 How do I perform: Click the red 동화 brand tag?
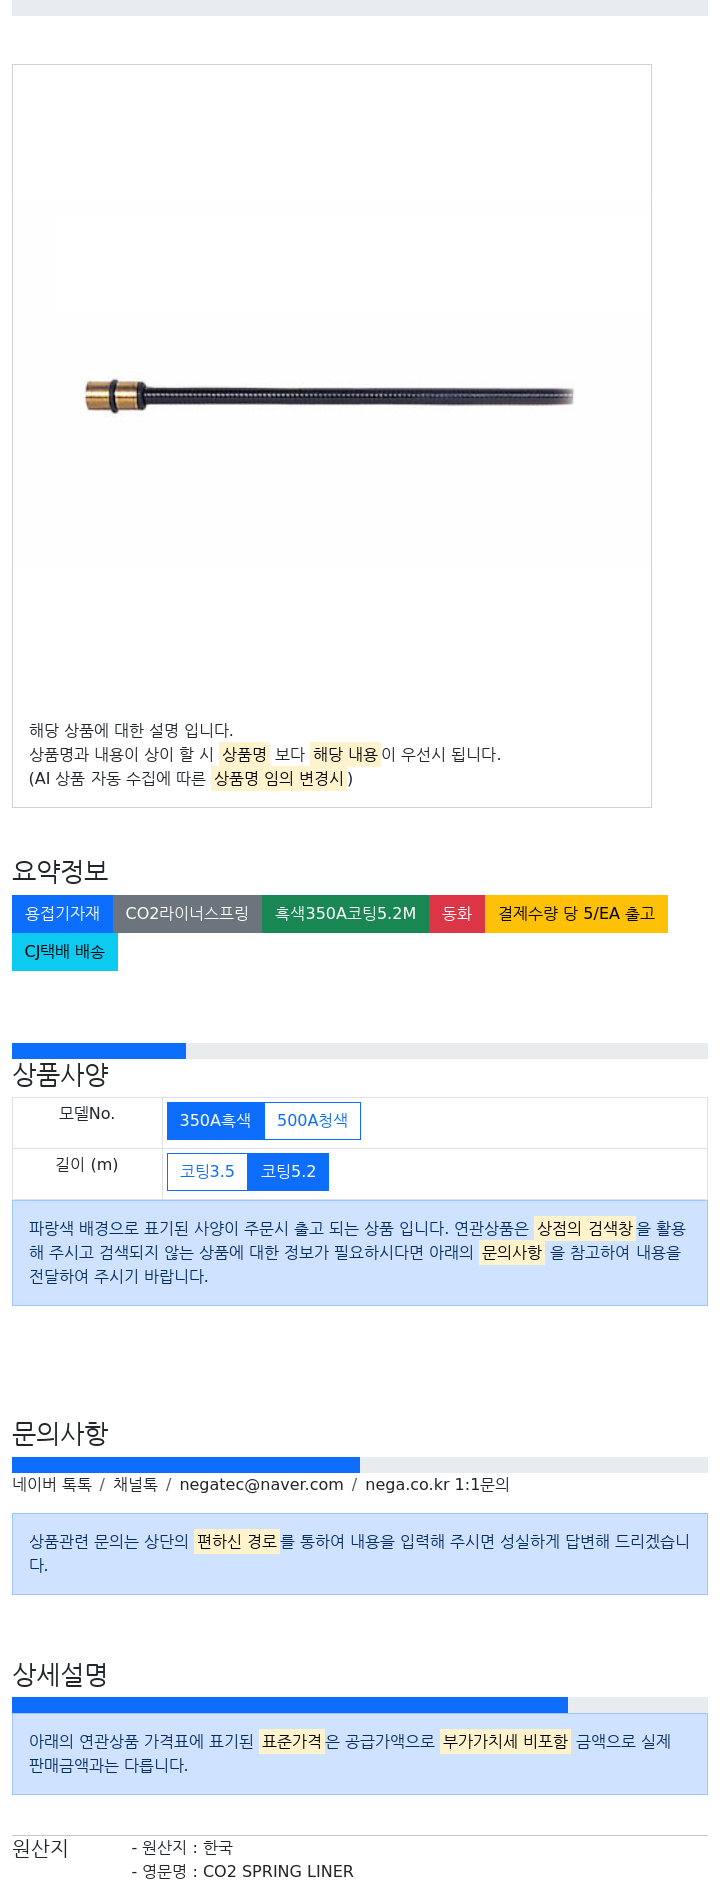pos(457,914)
